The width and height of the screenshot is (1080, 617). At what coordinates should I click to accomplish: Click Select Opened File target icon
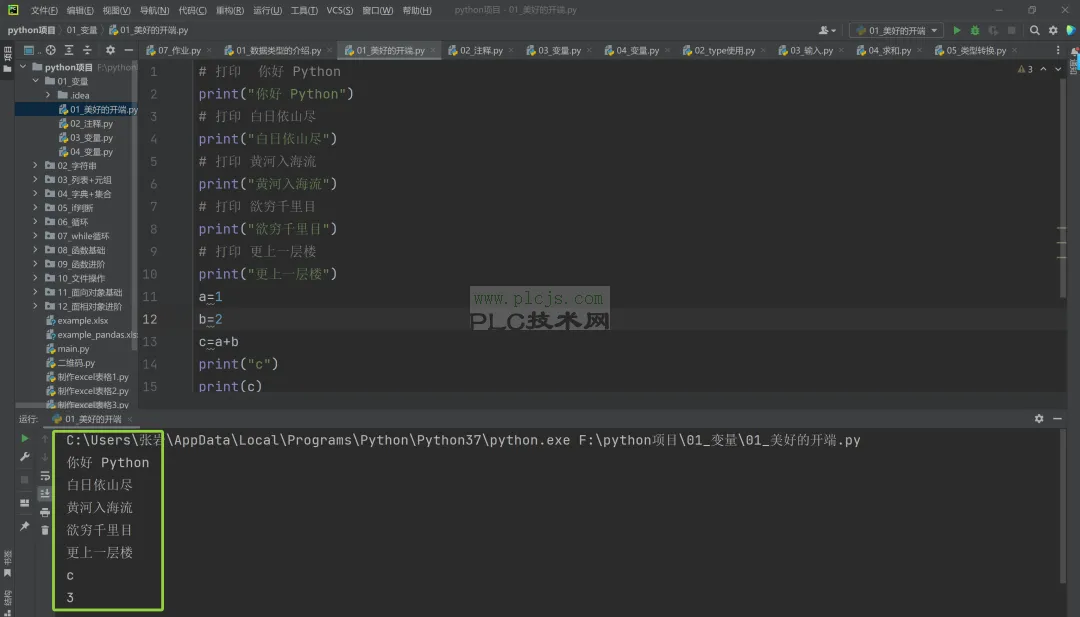click(x=50, y=50)
